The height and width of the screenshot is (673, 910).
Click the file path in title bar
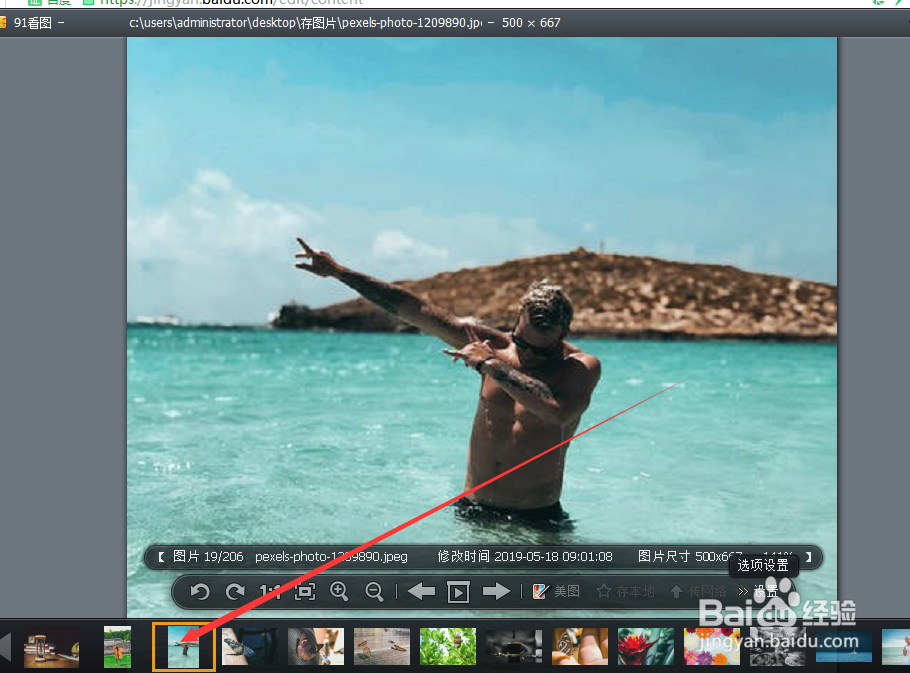point(305,23)
